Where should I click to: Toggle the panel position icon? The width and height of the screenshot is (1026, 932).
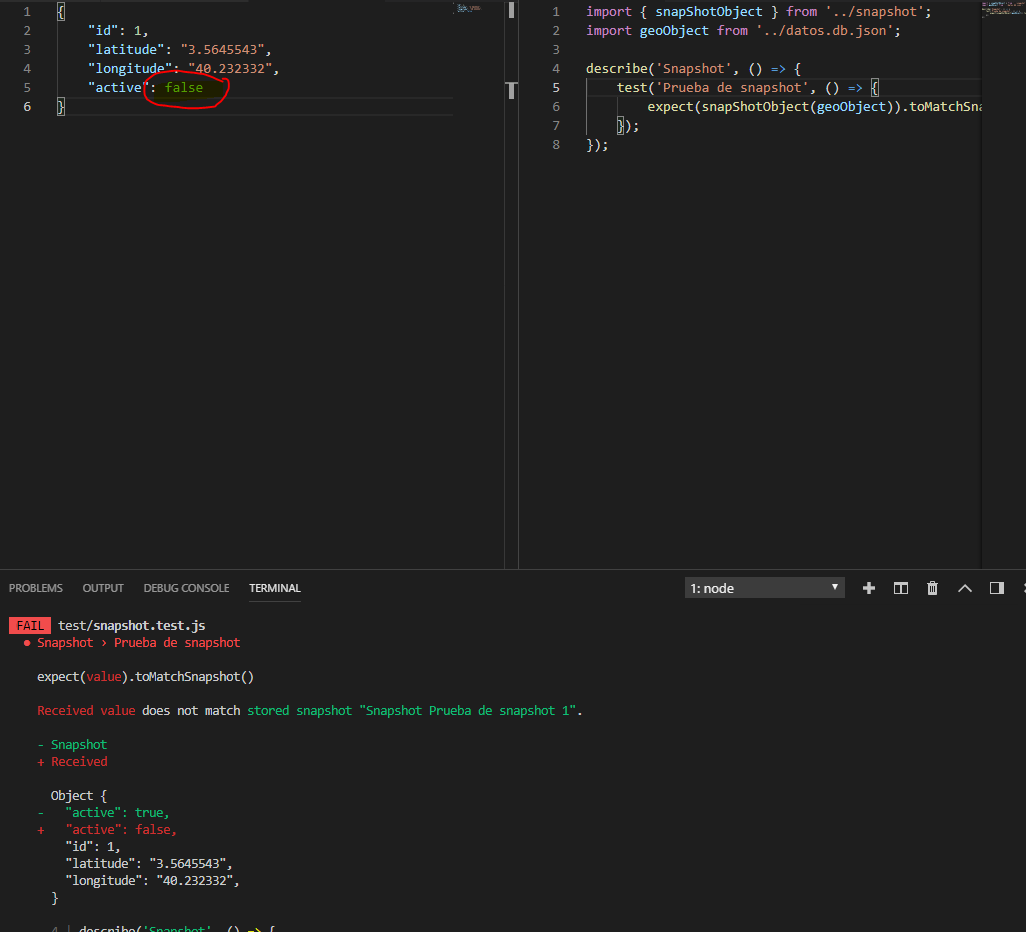pyautogui.click(x=997, y=588)
